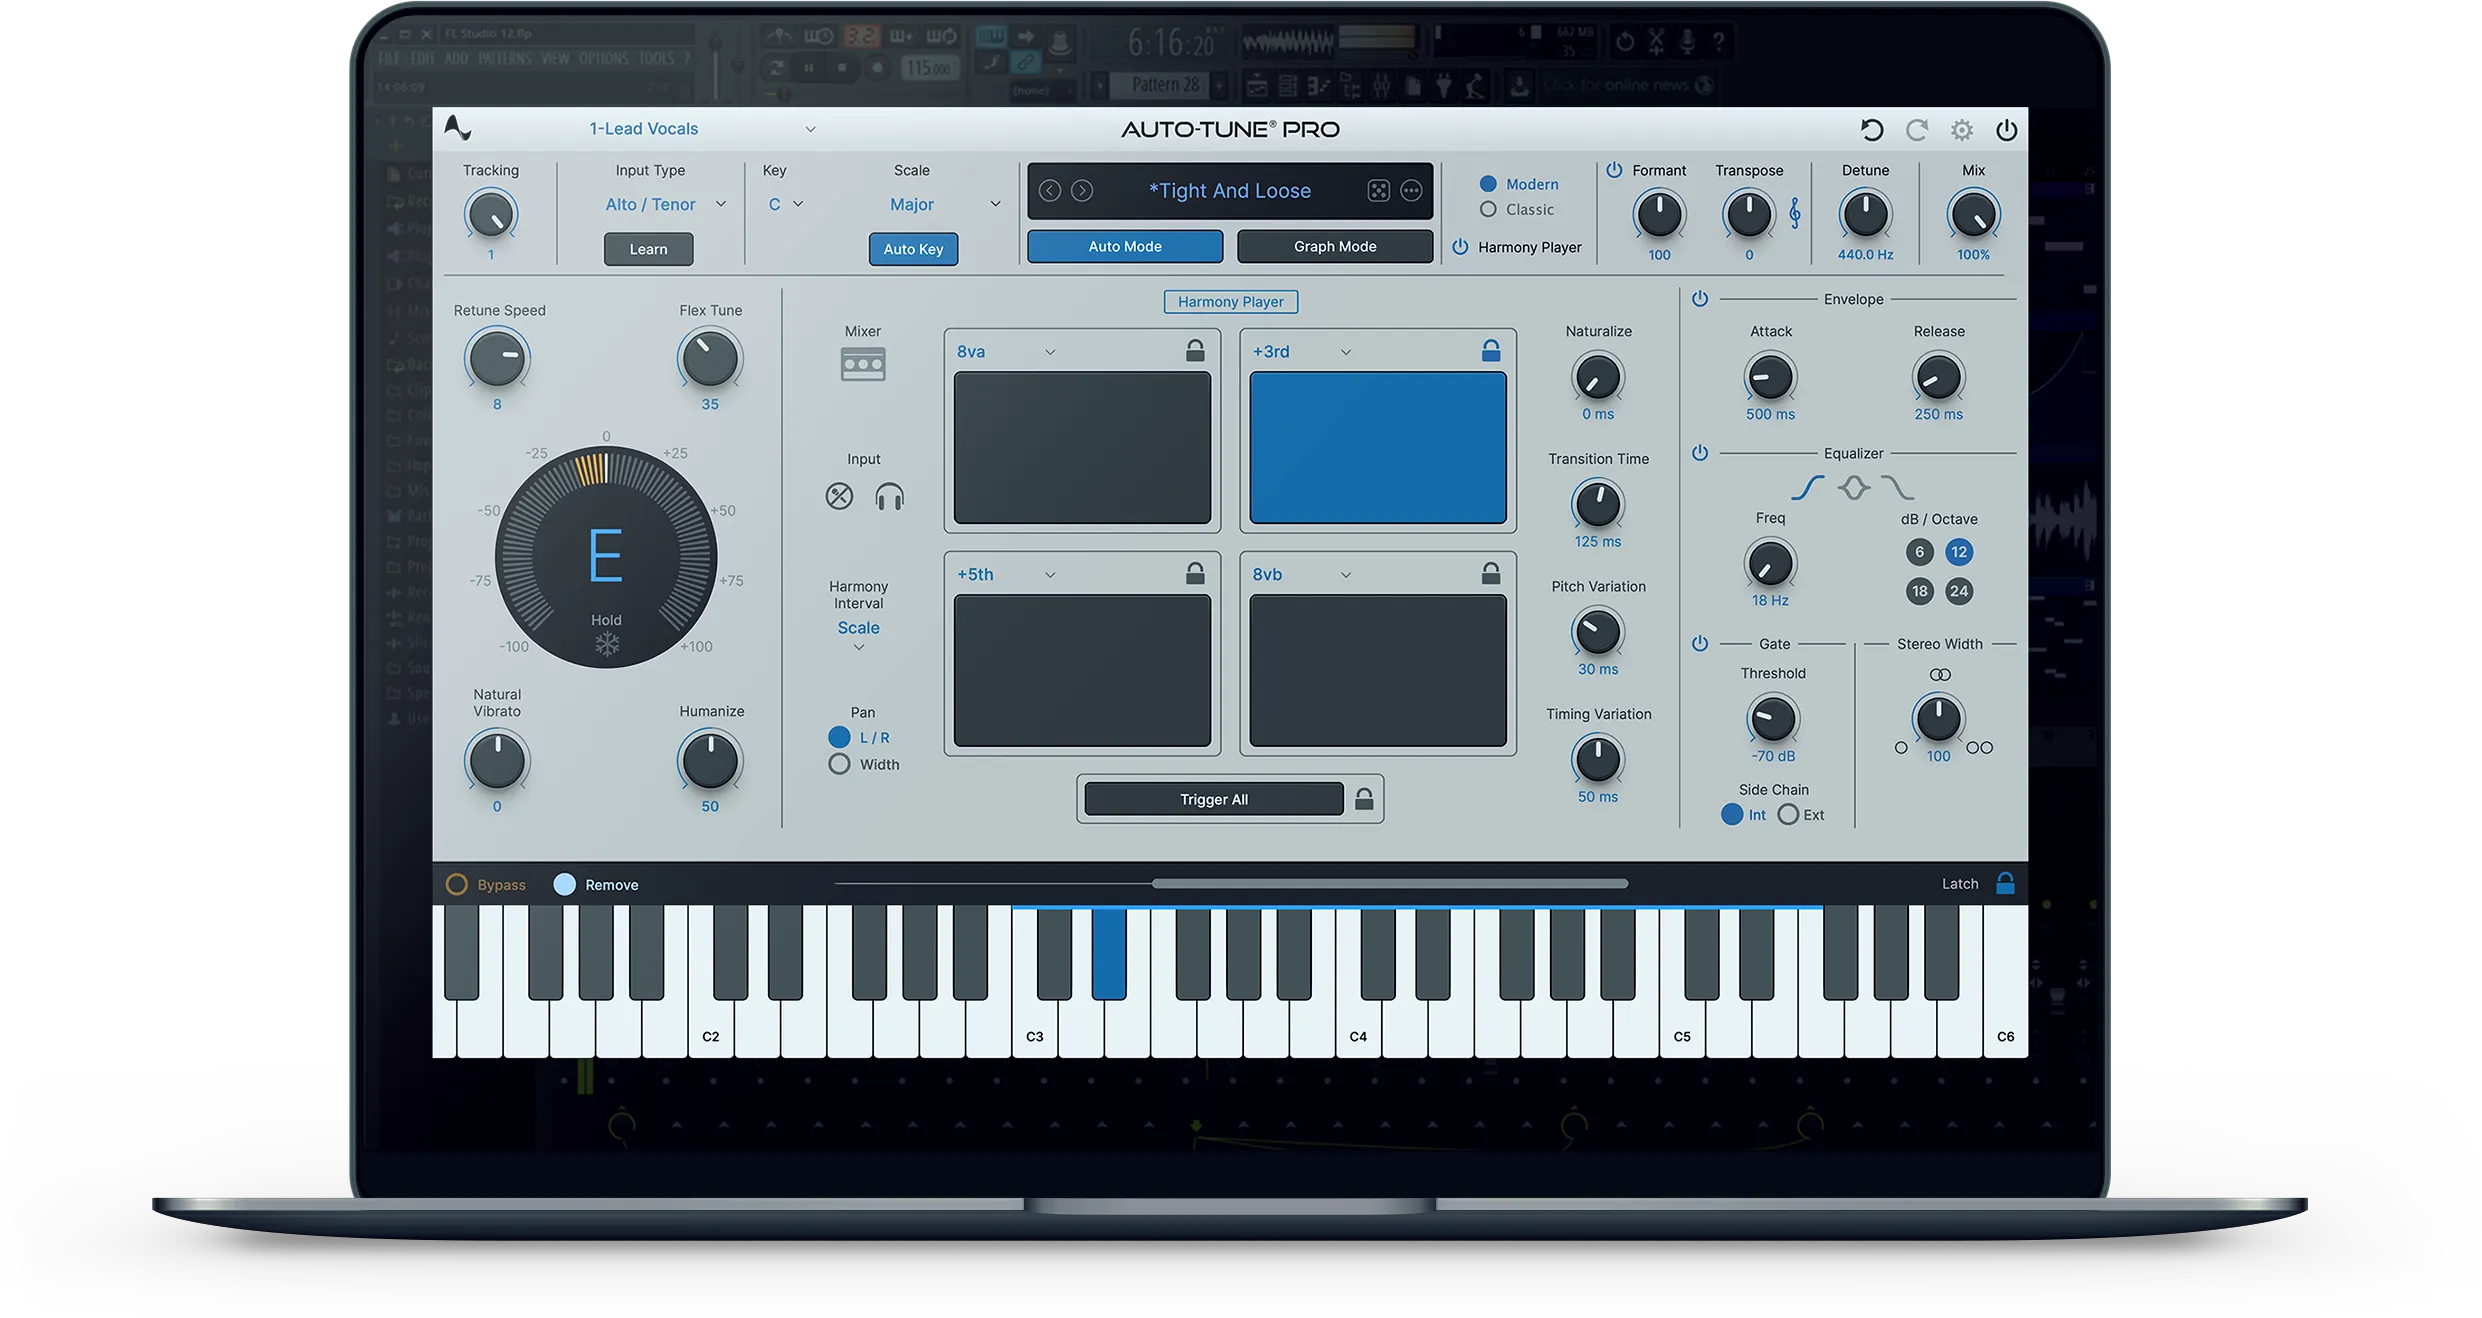Image resolution: width=2482 pixels, height=1318 pixels.
Task: Set Pan to Width mode
Action: (839, 763)
